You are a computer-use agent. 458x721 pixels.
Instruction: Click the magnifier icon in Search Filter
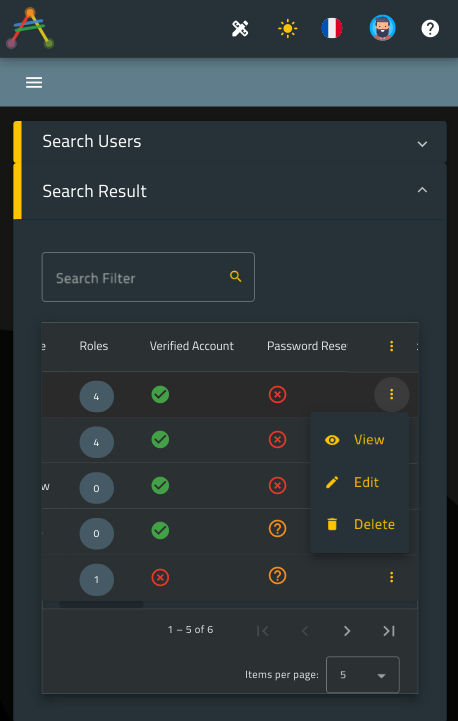tap(236, 276)
